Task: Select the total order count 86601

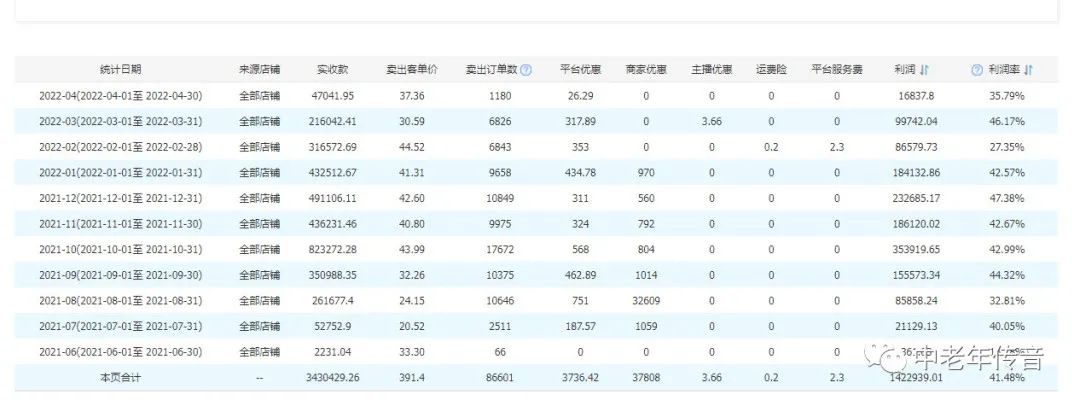Action: [499, 377]
